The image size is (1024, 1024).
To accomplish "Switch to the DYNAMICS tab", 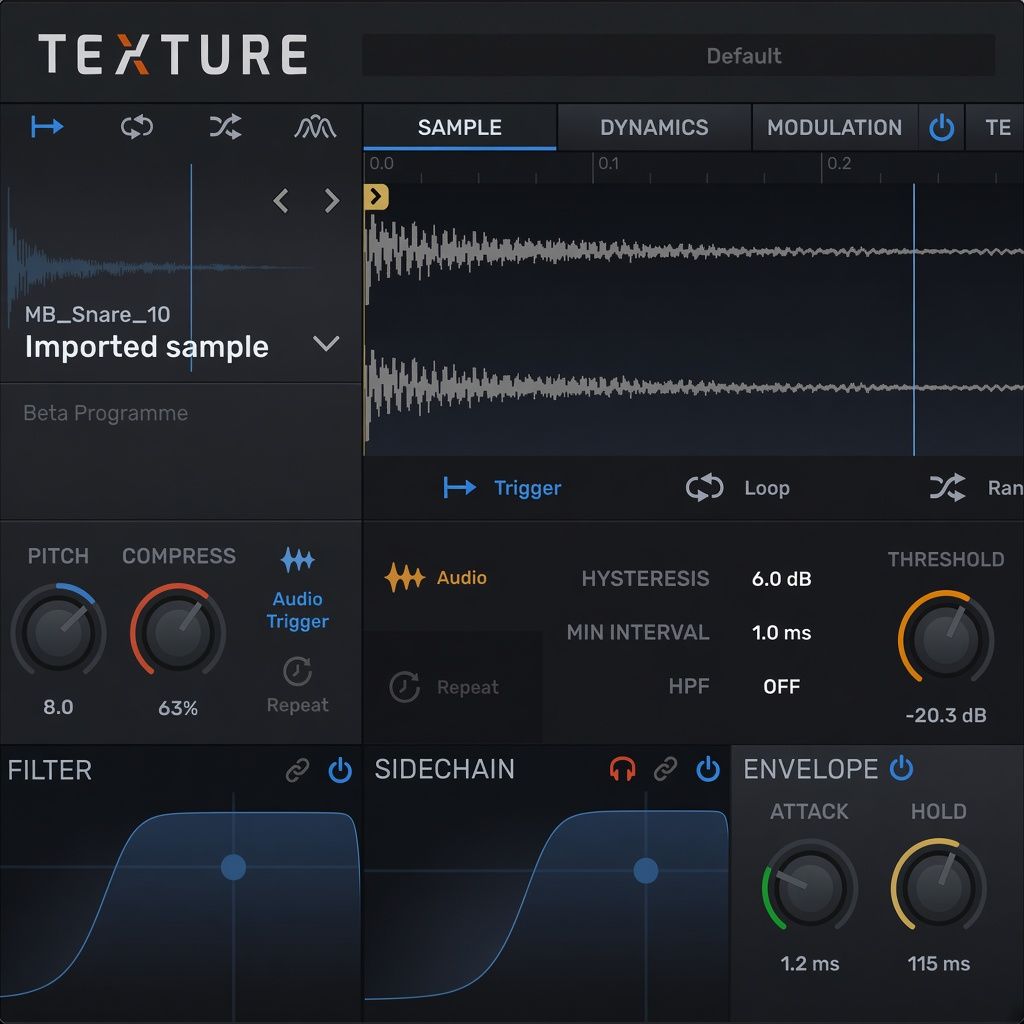I will coord(654,127).
